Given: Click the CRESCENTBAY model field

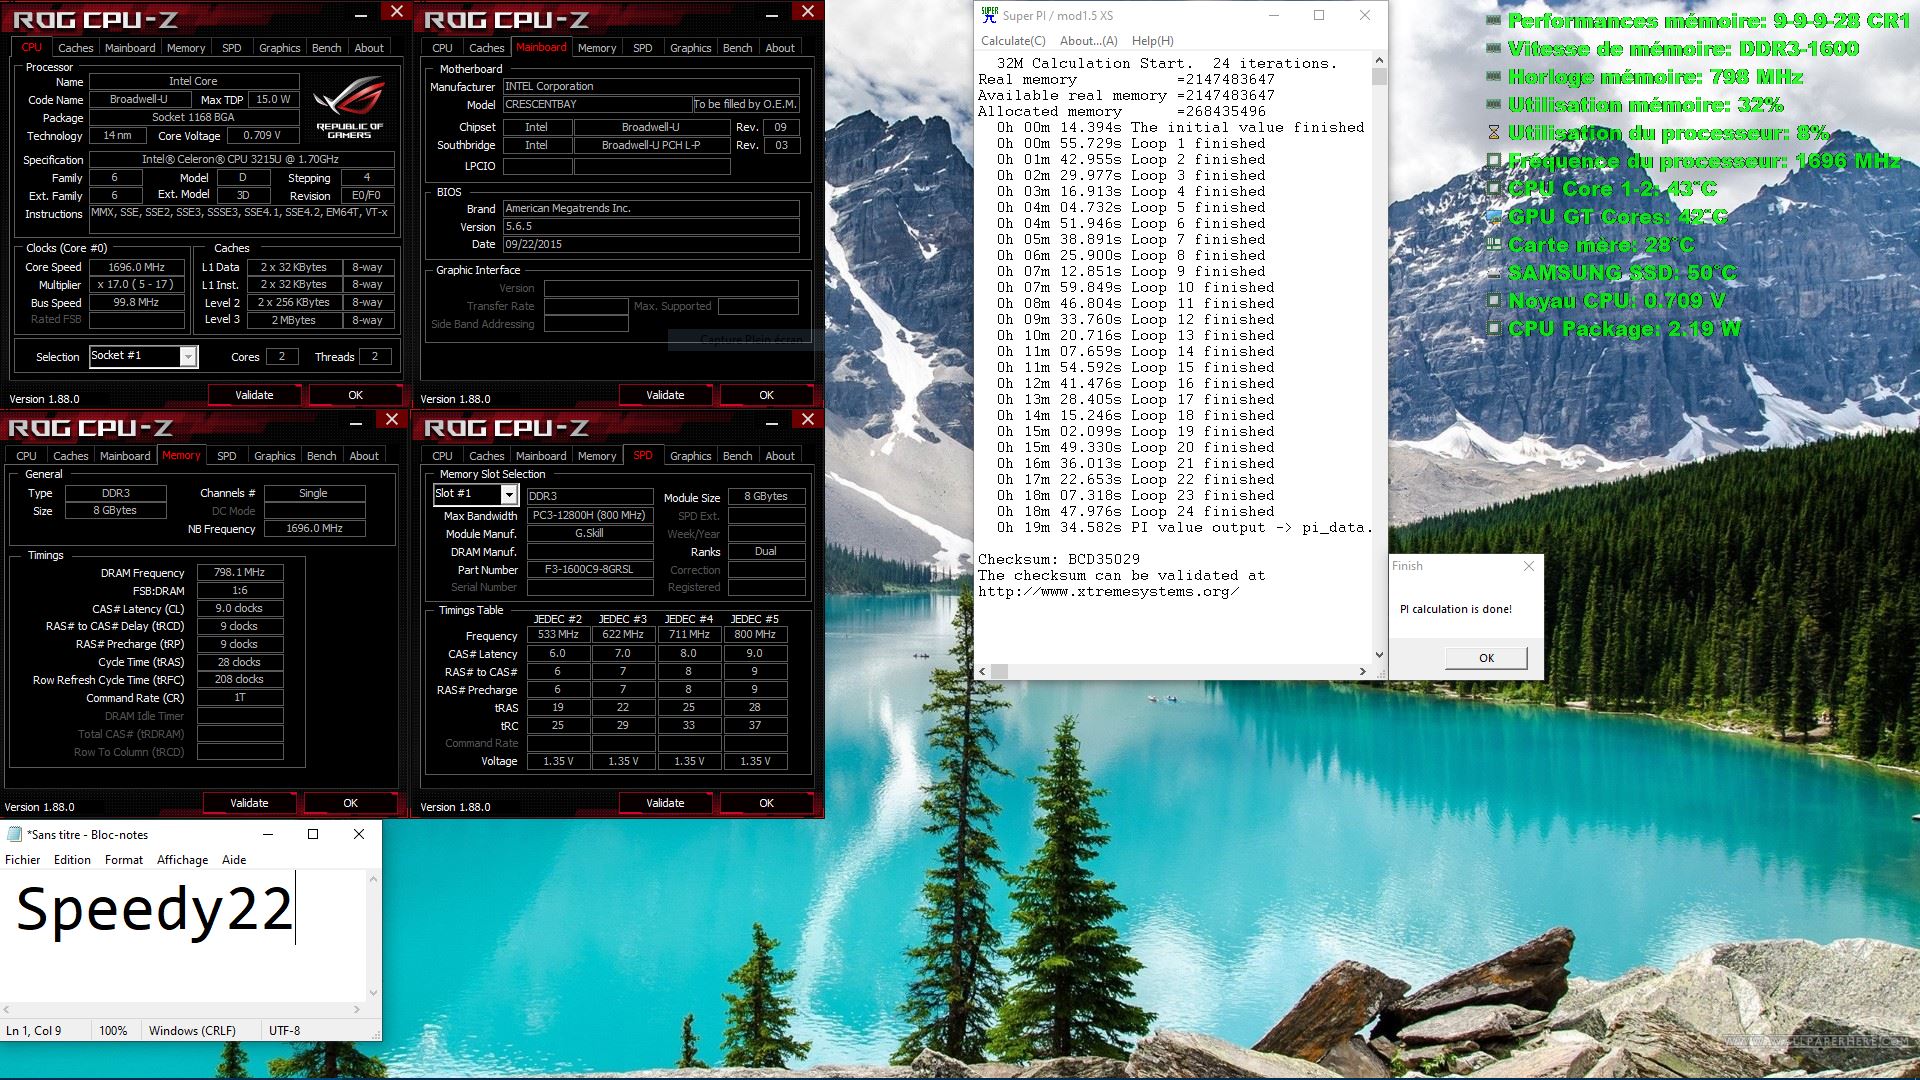Looking at the screenshot, I should click(597, 104).
